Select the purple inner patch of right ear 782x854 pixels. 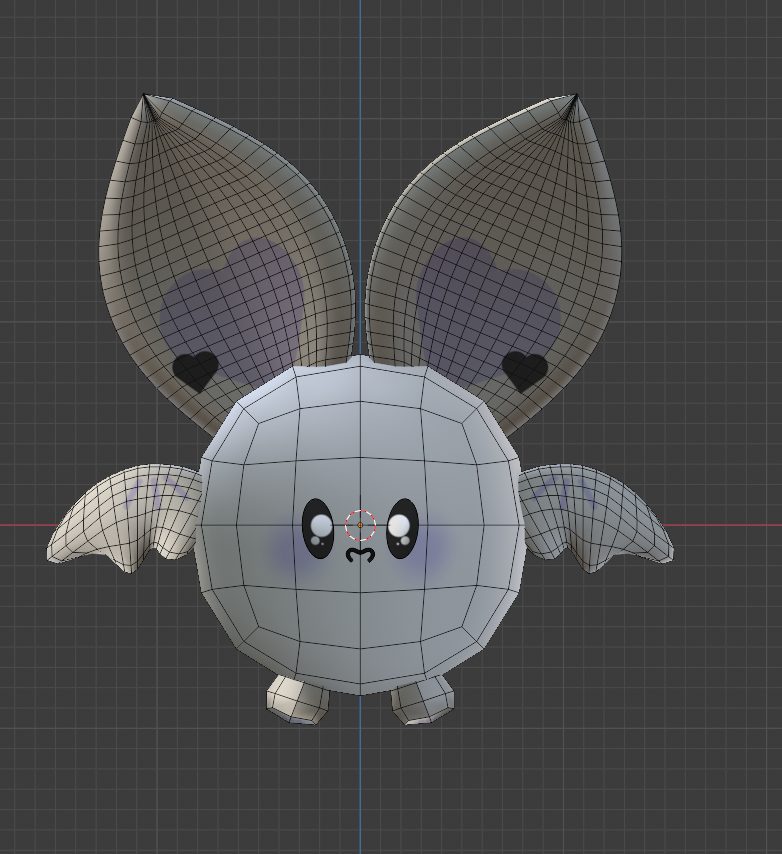point(487,310)
